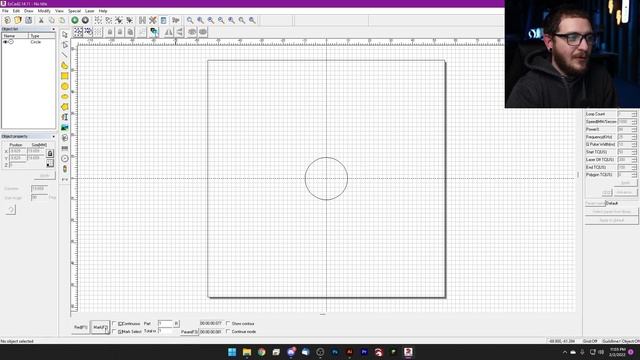640x360 pixels.
Task: Enable the Mark Select checkbox
Action: [x=114, y=331]
